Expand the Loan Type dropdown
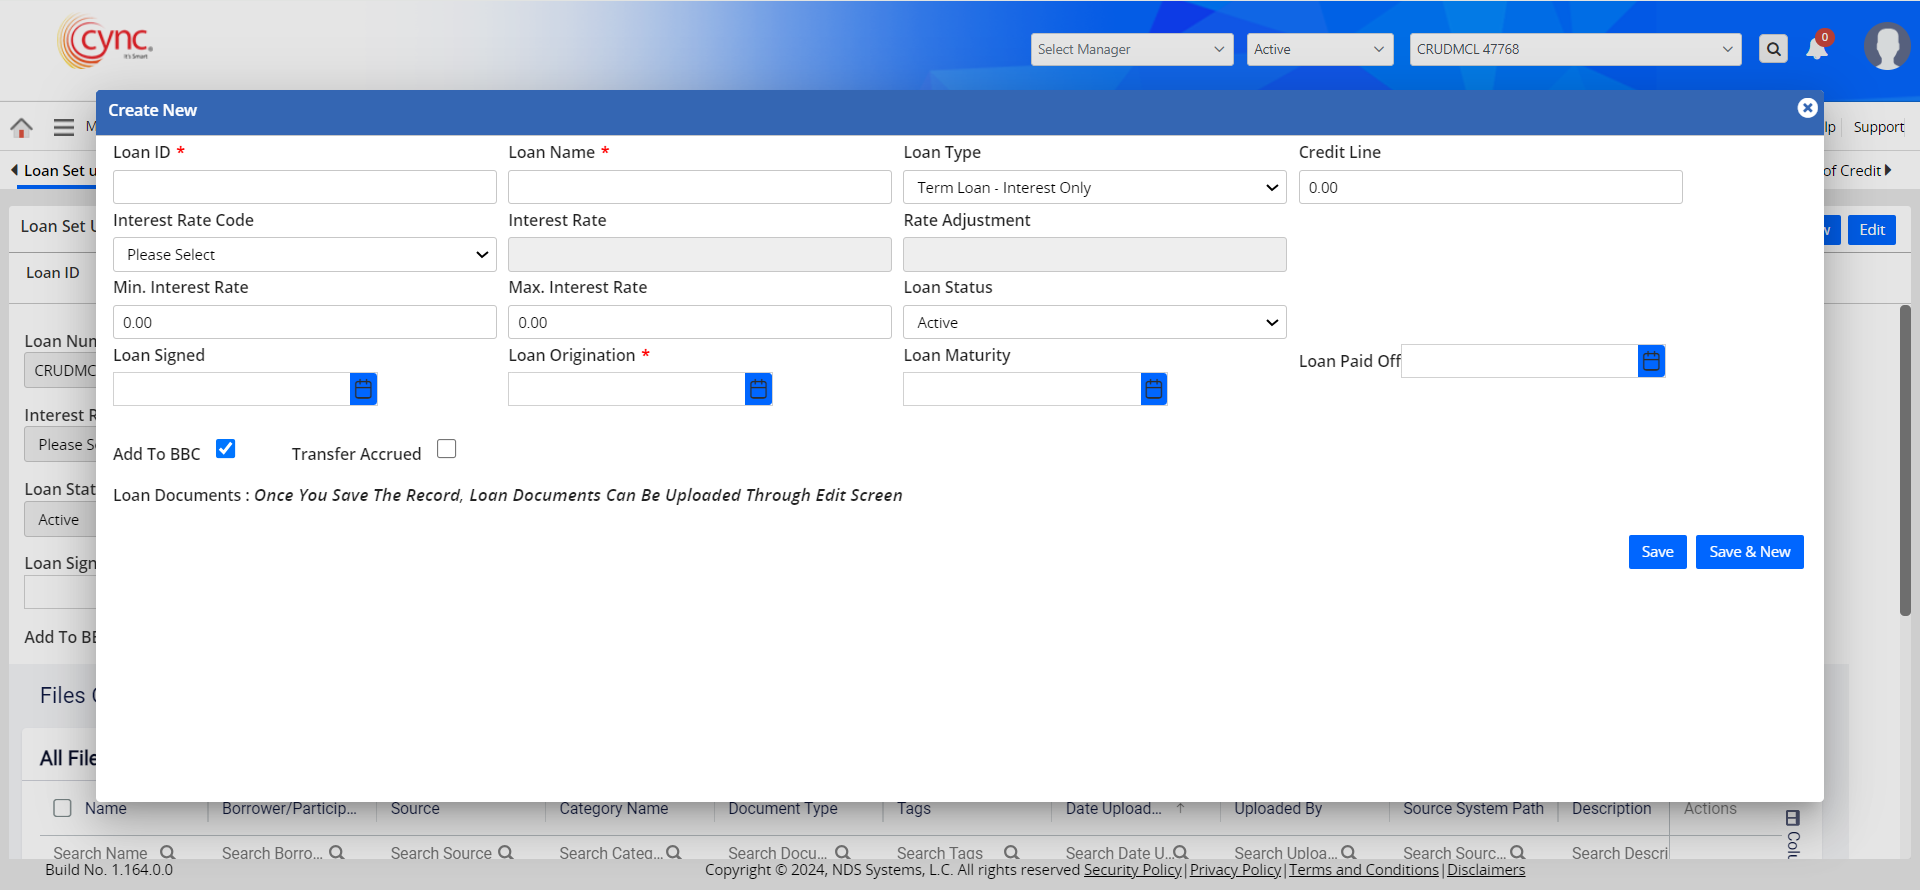The image size is (1920, 890). click(x=1094, y=187)
